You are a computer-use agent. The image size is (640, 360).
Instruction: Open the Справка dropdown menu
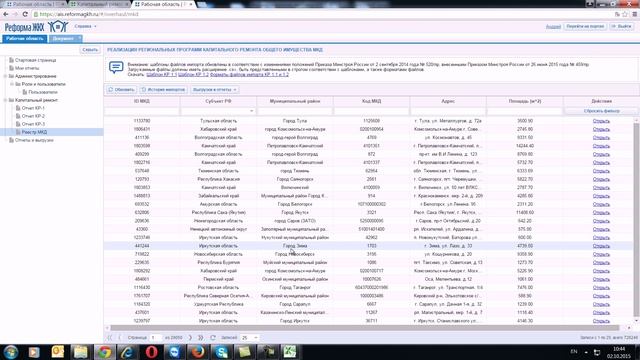point(86,26)
